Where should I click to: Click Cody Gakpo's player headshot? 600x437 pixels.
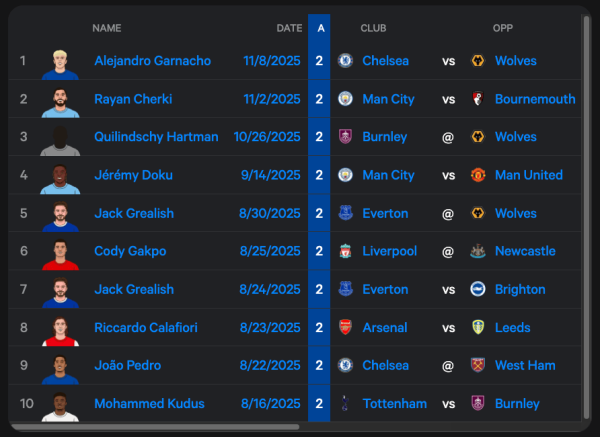pos(60,252)
